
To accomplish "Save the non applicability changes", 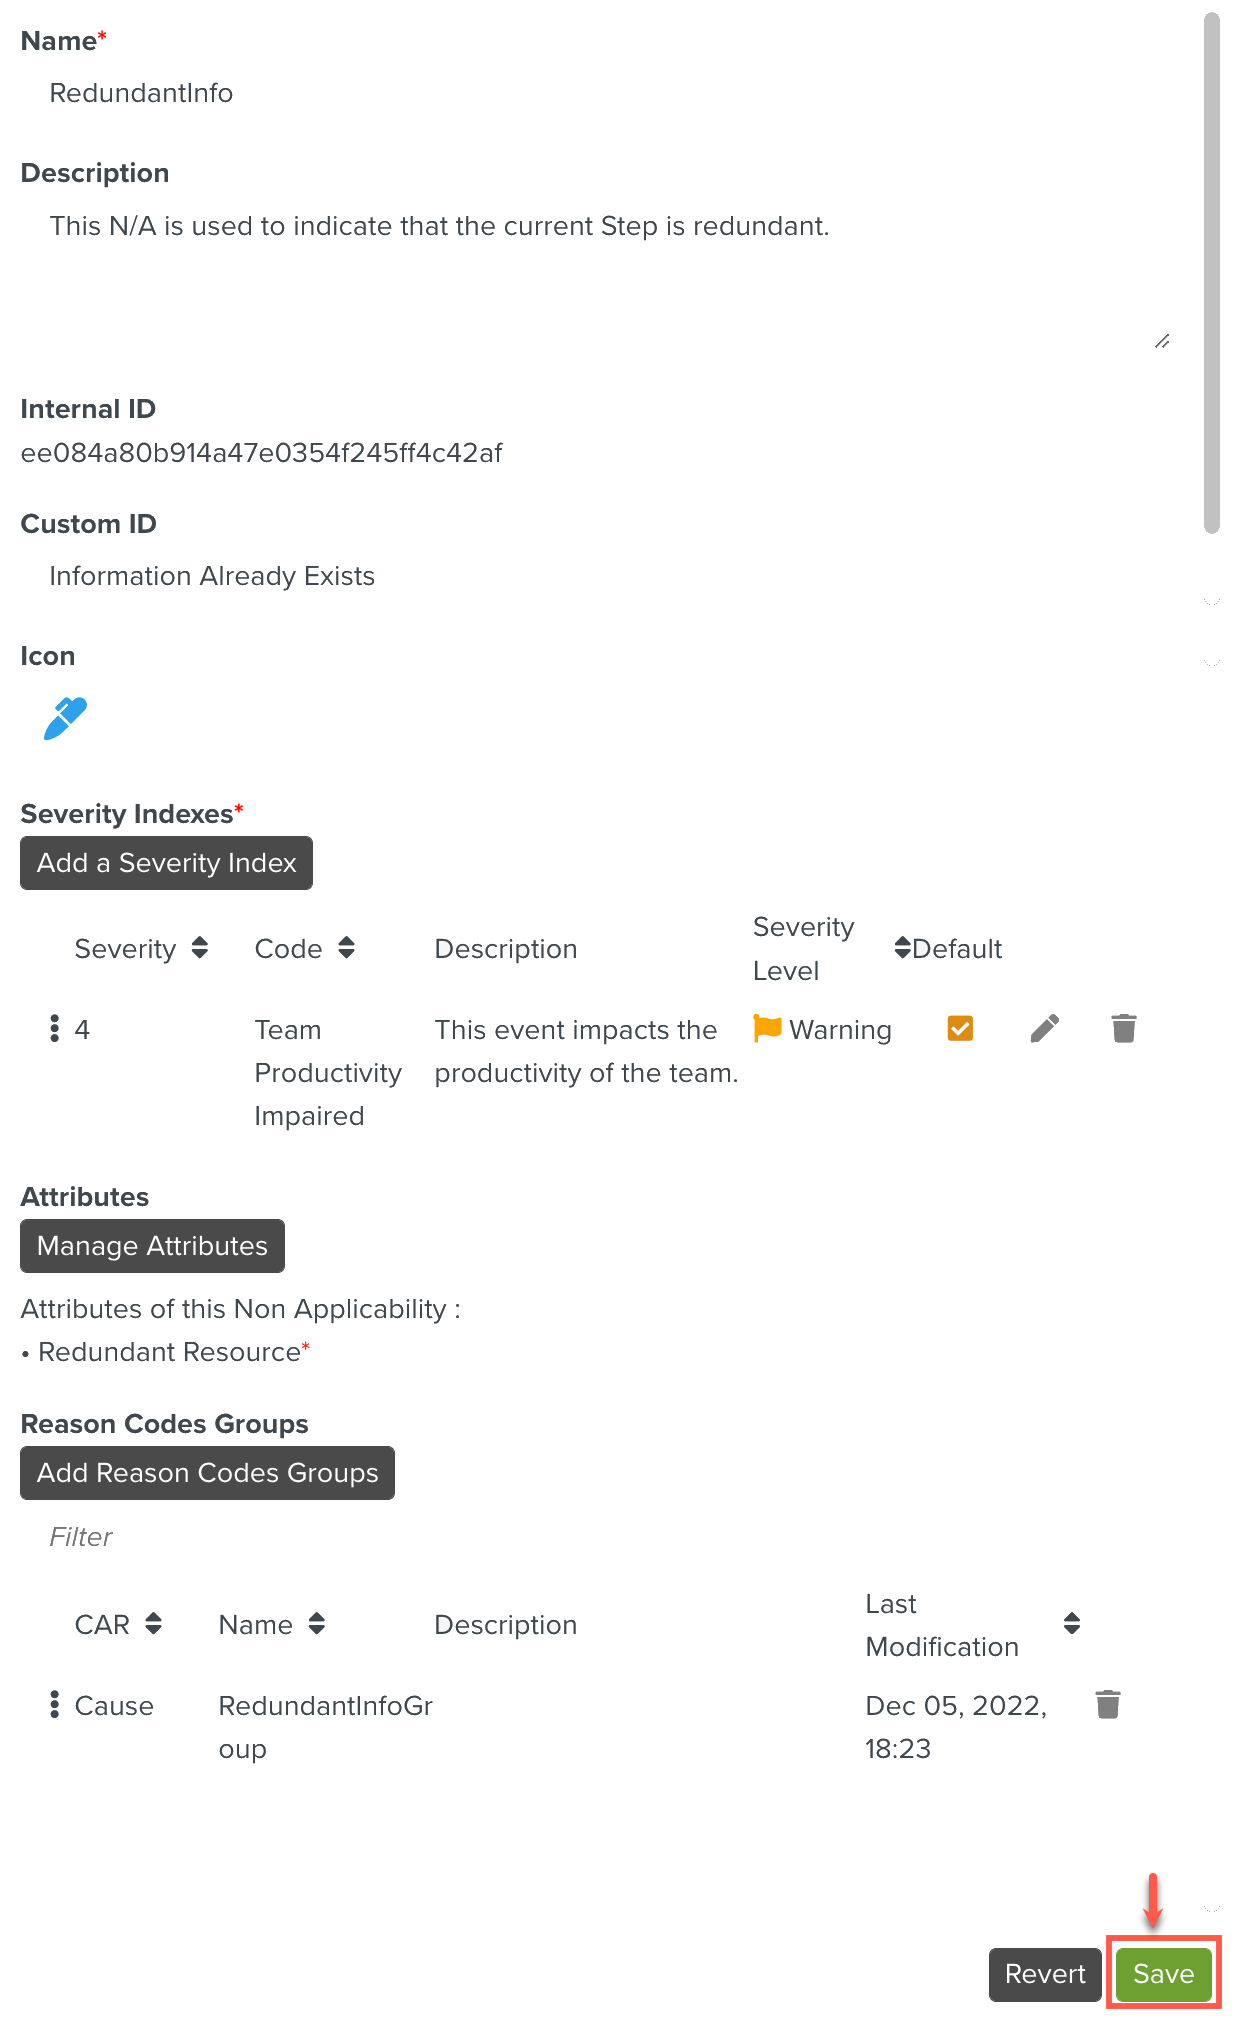I will click(x=1163, y=1974).
